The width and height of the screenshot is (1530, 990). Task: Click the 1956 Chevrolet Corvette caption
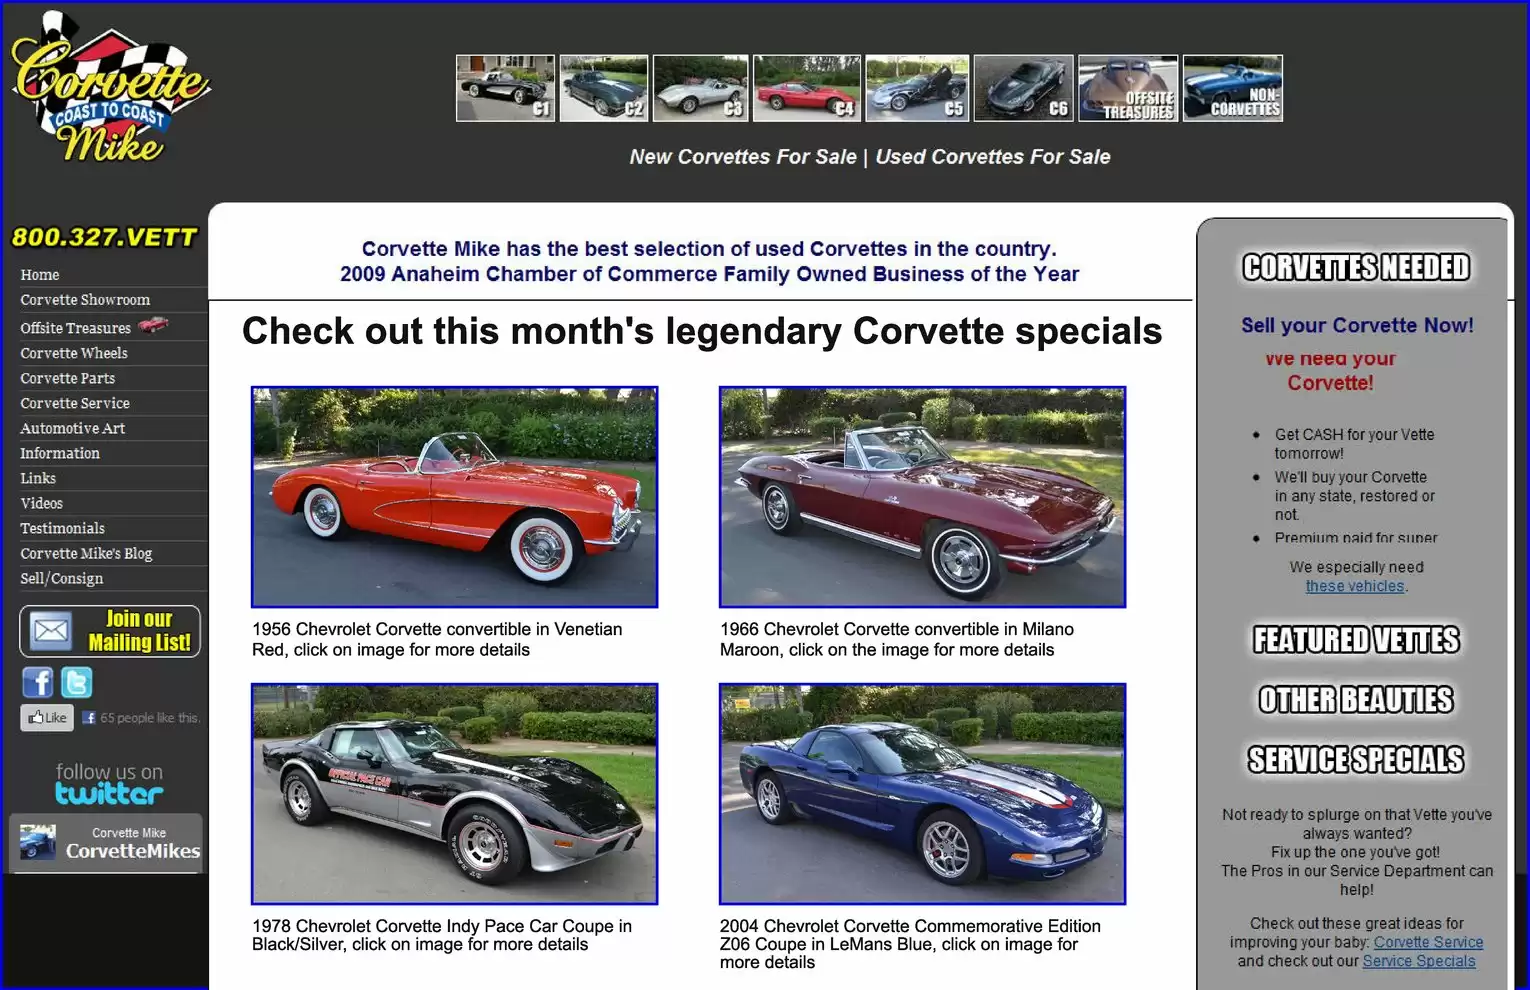(x=437, y=639)
